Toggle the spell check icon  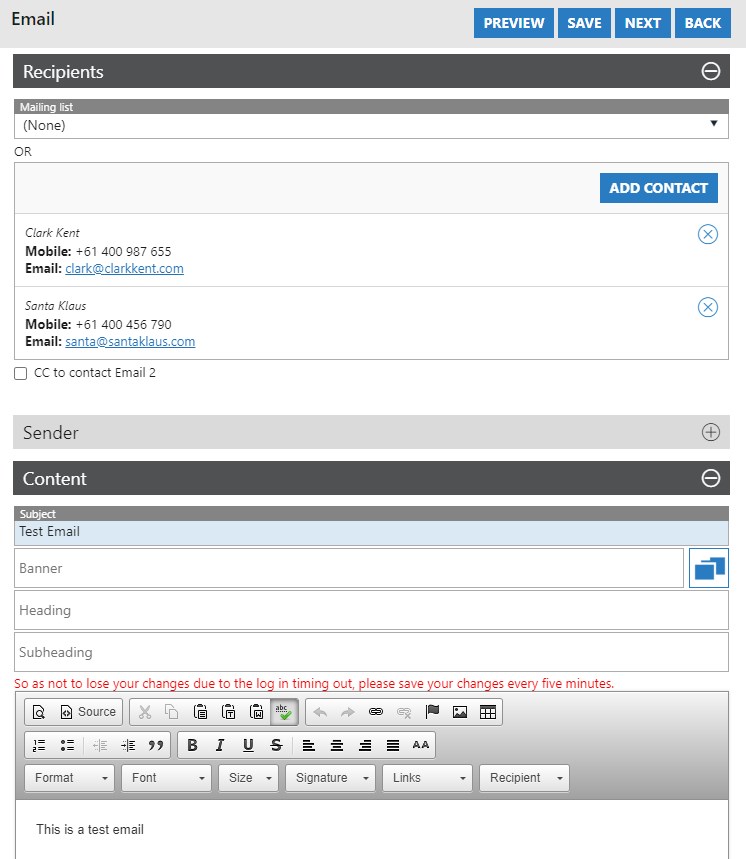[284, 712]
